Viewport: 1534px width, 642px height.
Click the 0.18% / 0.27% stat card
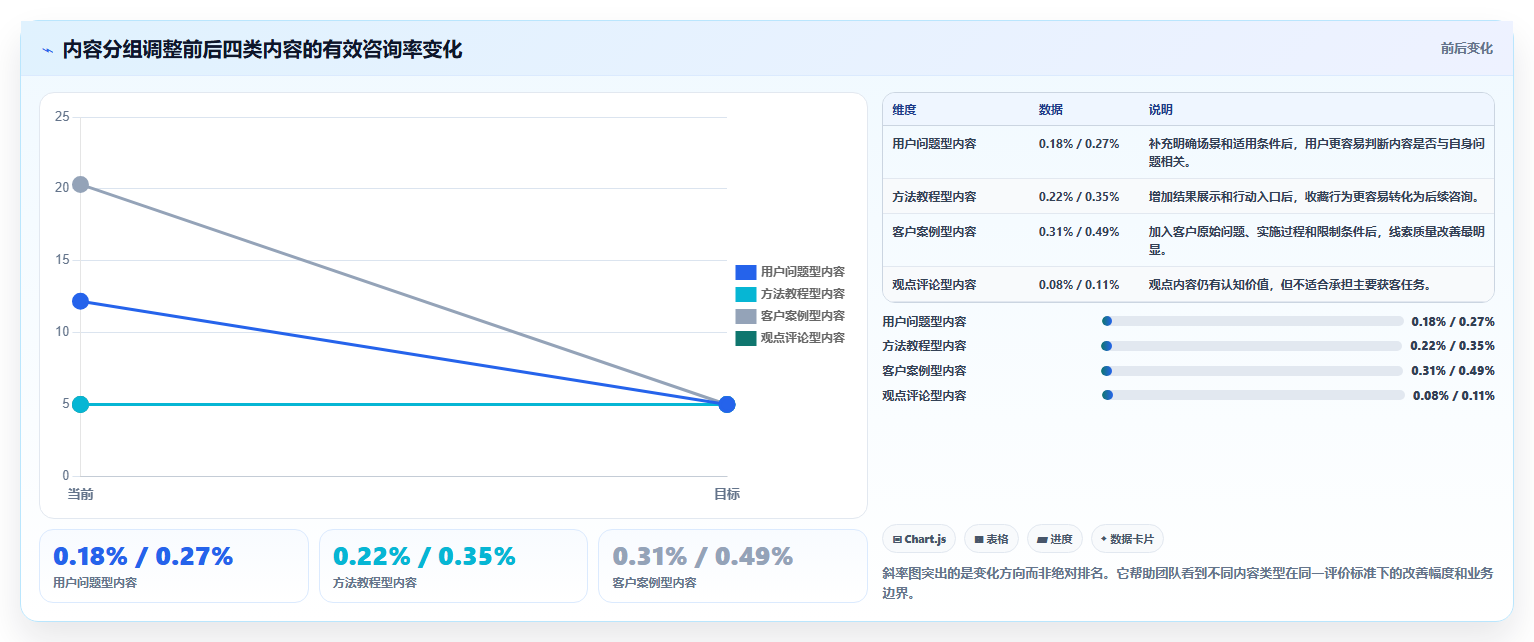[174, 566]
